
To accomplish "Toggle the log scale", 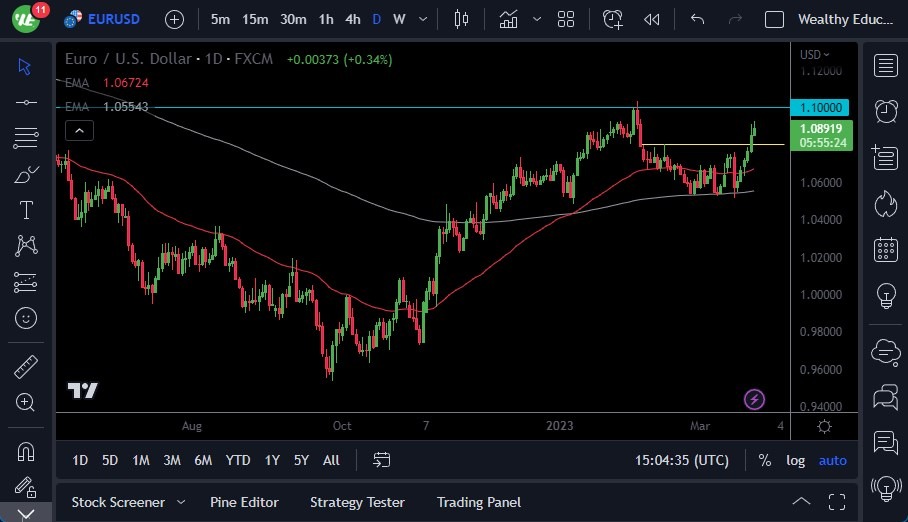I will (795, 460).
